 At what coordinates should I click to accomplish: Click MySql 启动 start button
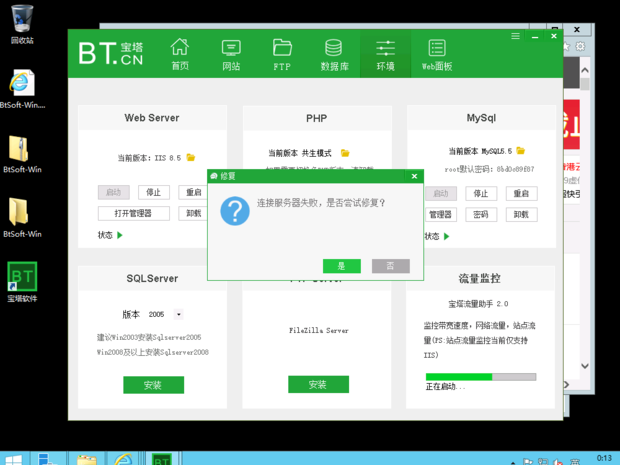(440, 193)
